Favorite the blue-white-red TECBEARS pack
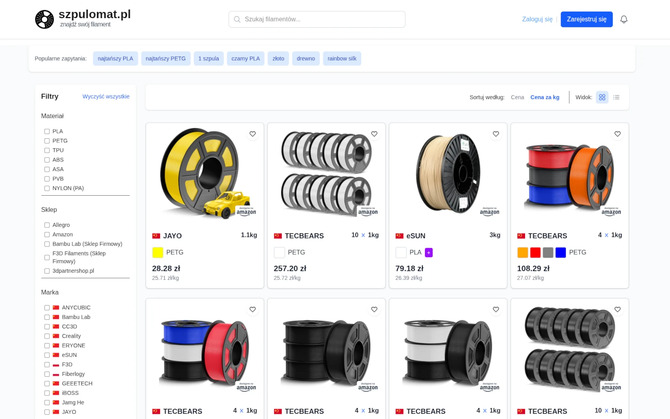670x419 pixels. pos(253,309)
